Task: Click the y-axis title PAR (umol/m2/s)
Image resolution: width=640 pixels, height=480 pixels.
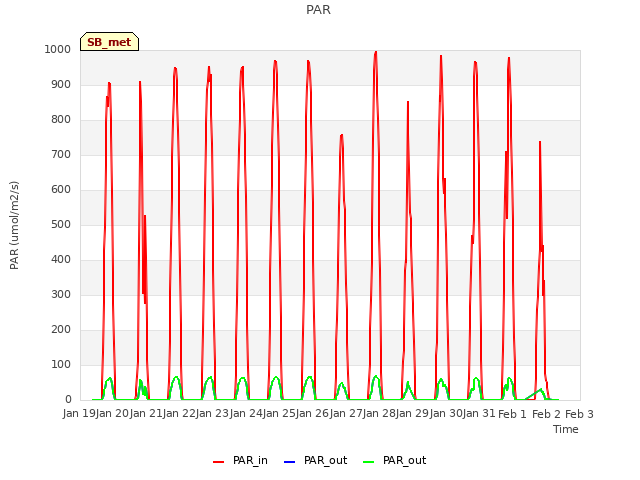Action: [x=14, y=225]
